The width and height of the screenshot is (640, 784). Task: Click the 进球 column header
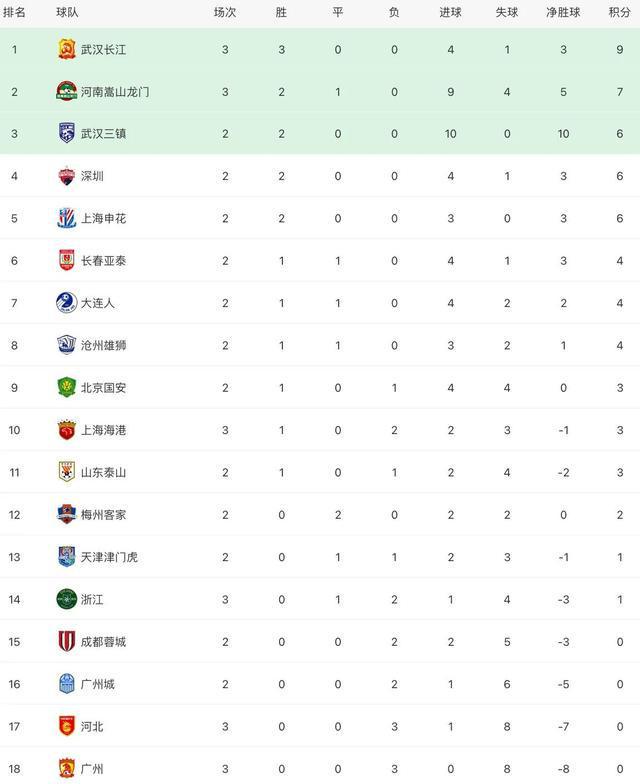click(450, 12)
